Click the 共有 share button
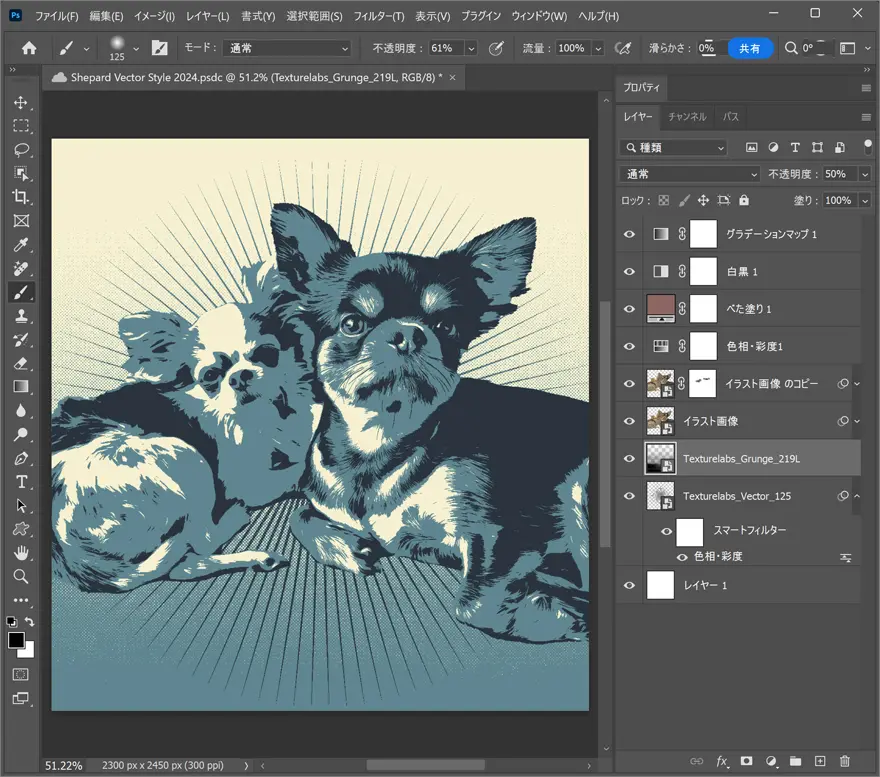Viewport: 880px width, 777px height. tap(749, 48)
